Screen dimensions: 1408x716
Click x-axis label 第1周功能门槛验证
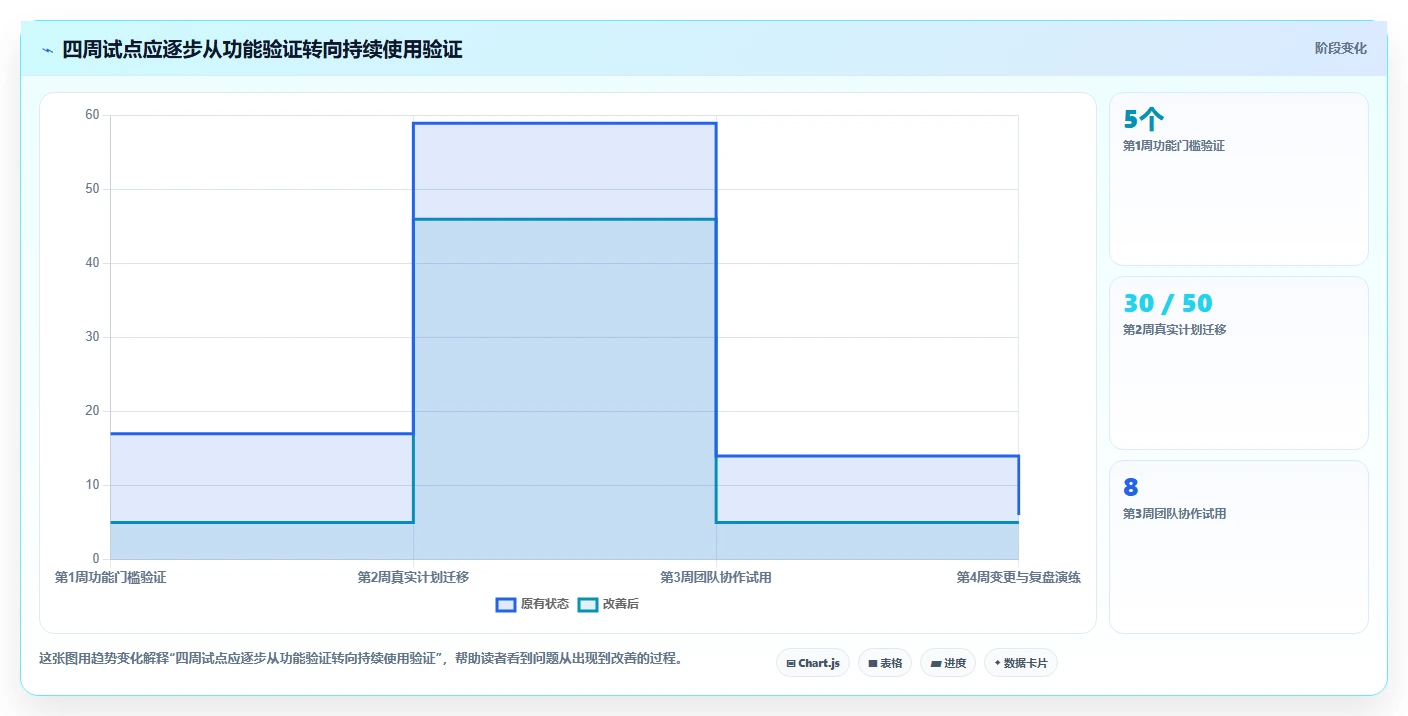[x=110, y=577]
